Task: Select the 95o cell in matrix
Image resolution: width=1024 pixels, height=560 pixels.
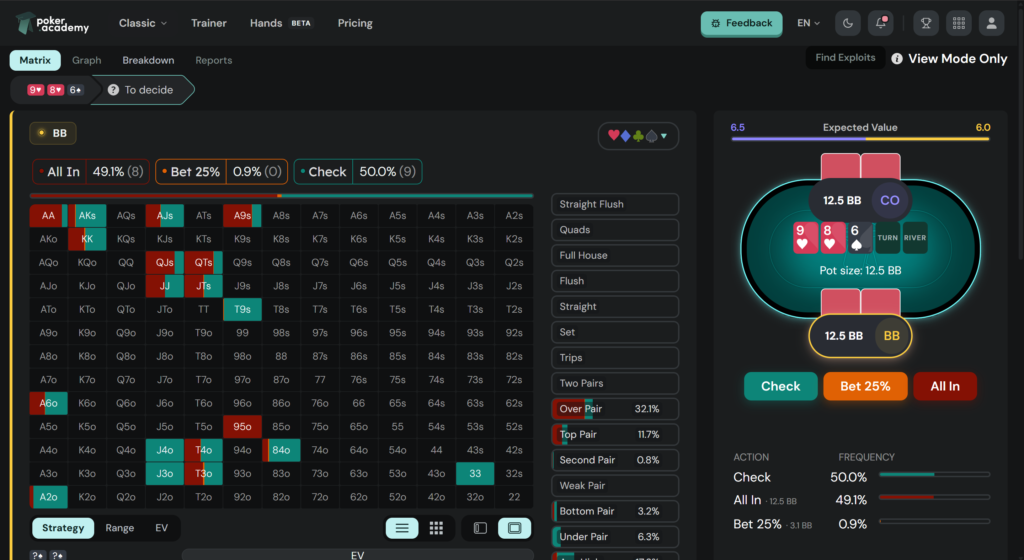Action: tap(242, 426)
